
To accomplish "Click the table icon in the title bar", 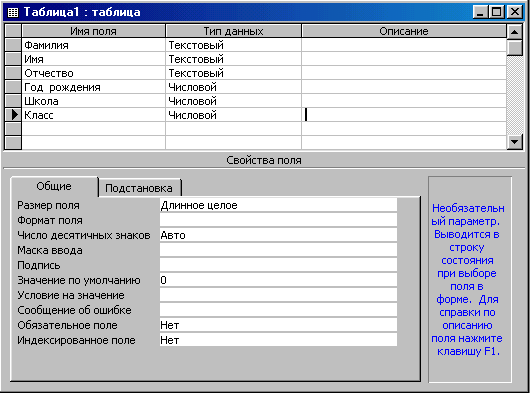I will click(x=13, y=13).
